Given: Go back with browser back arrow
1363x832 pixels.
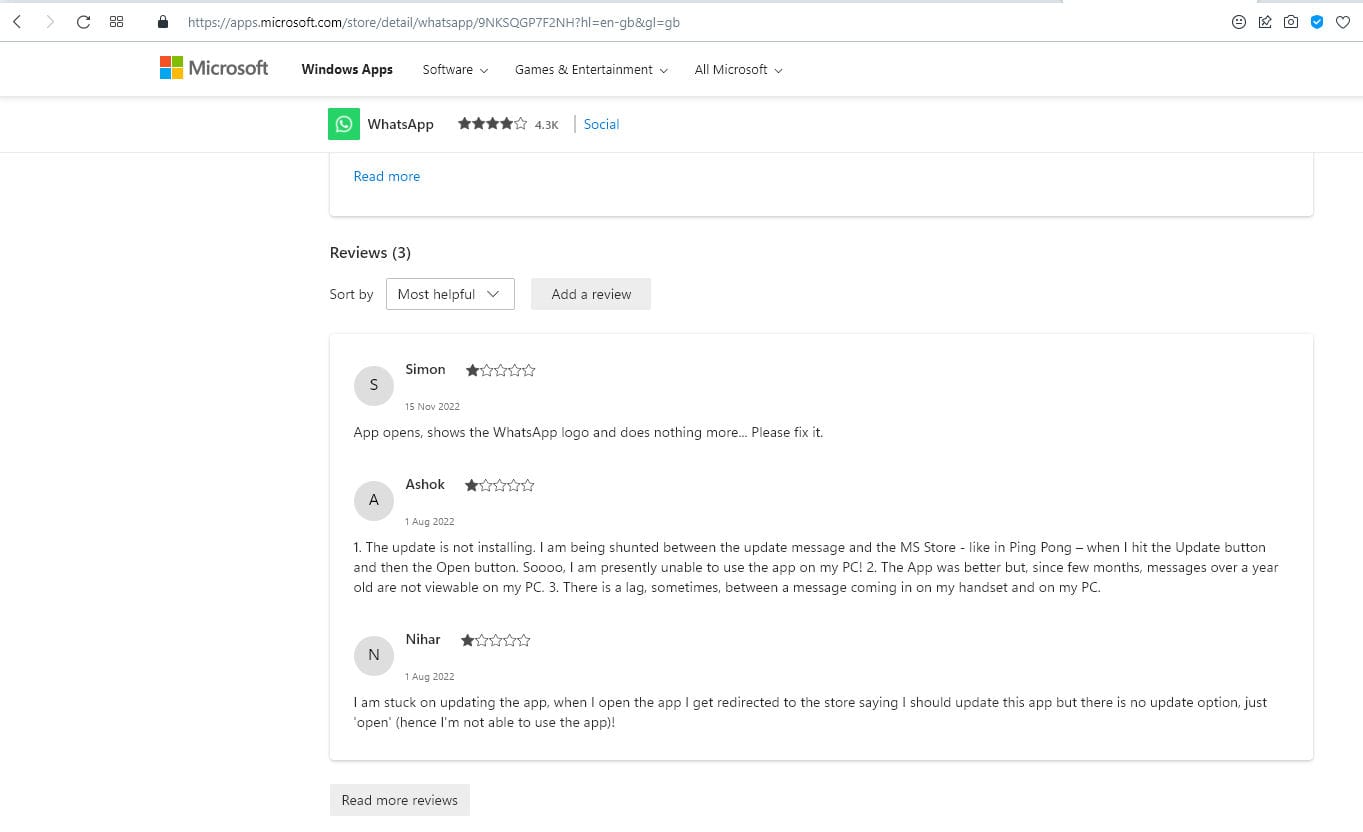Looking at the screenshot, I should pyautogui.click(x=17, y=22).
